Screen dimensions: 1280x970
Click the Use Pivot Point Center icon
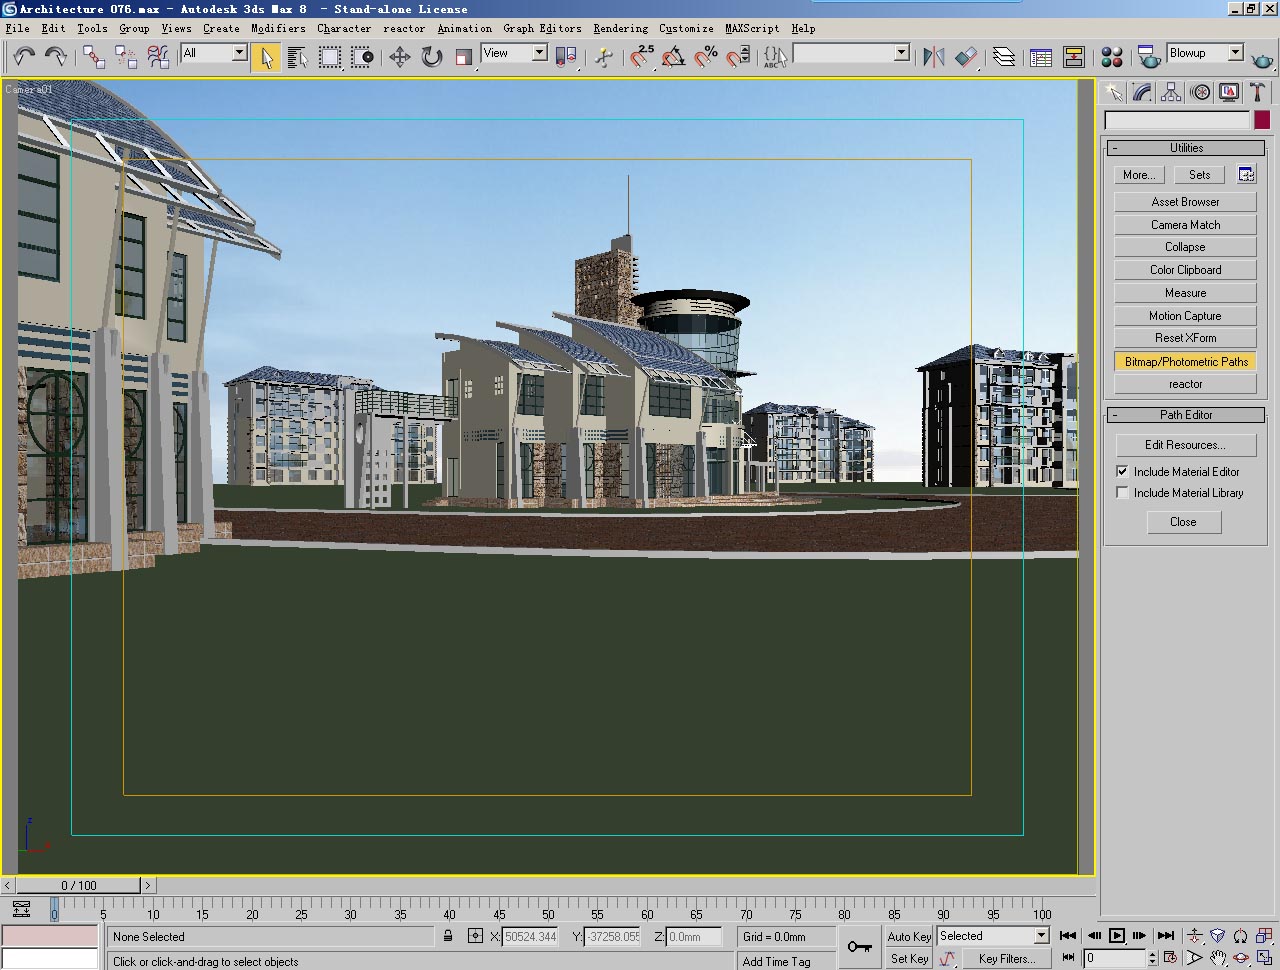566,57
